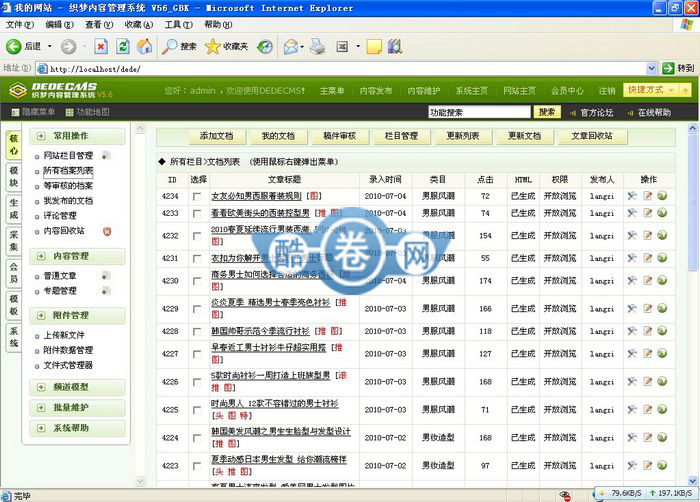The width and height of the screenshot is (700, 502).
Task: Expand the 频道模型 menu section
Action: (x=41, y=387)
